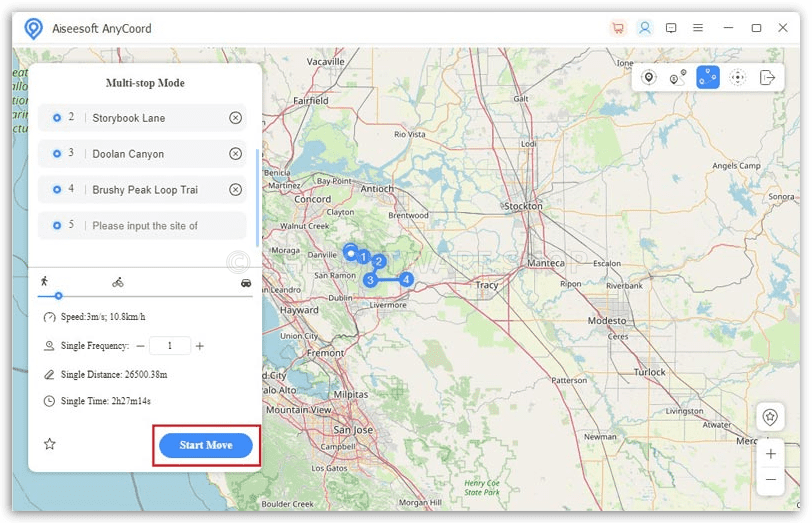Open the hamburger menu in title bar
Image resolution: width=812 pixels, height=523 pixels.
(698, 28)
